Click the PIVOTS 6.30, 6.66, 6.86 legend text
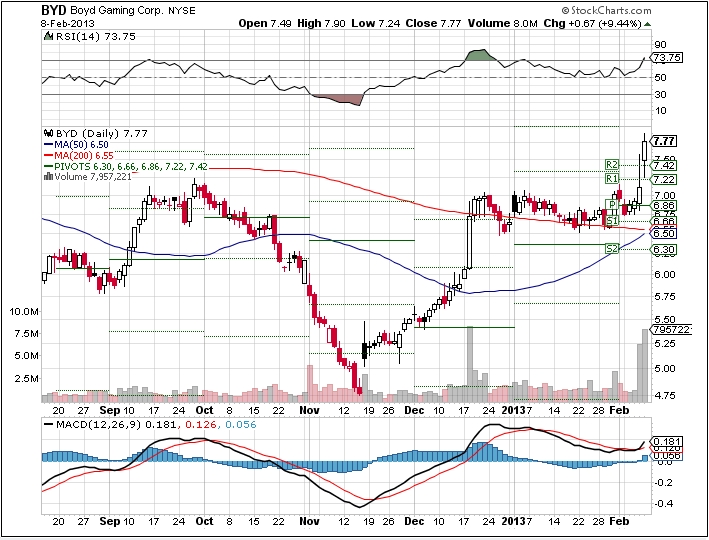The height and width of the screenshot is (540, 709). tap(131, 166)
